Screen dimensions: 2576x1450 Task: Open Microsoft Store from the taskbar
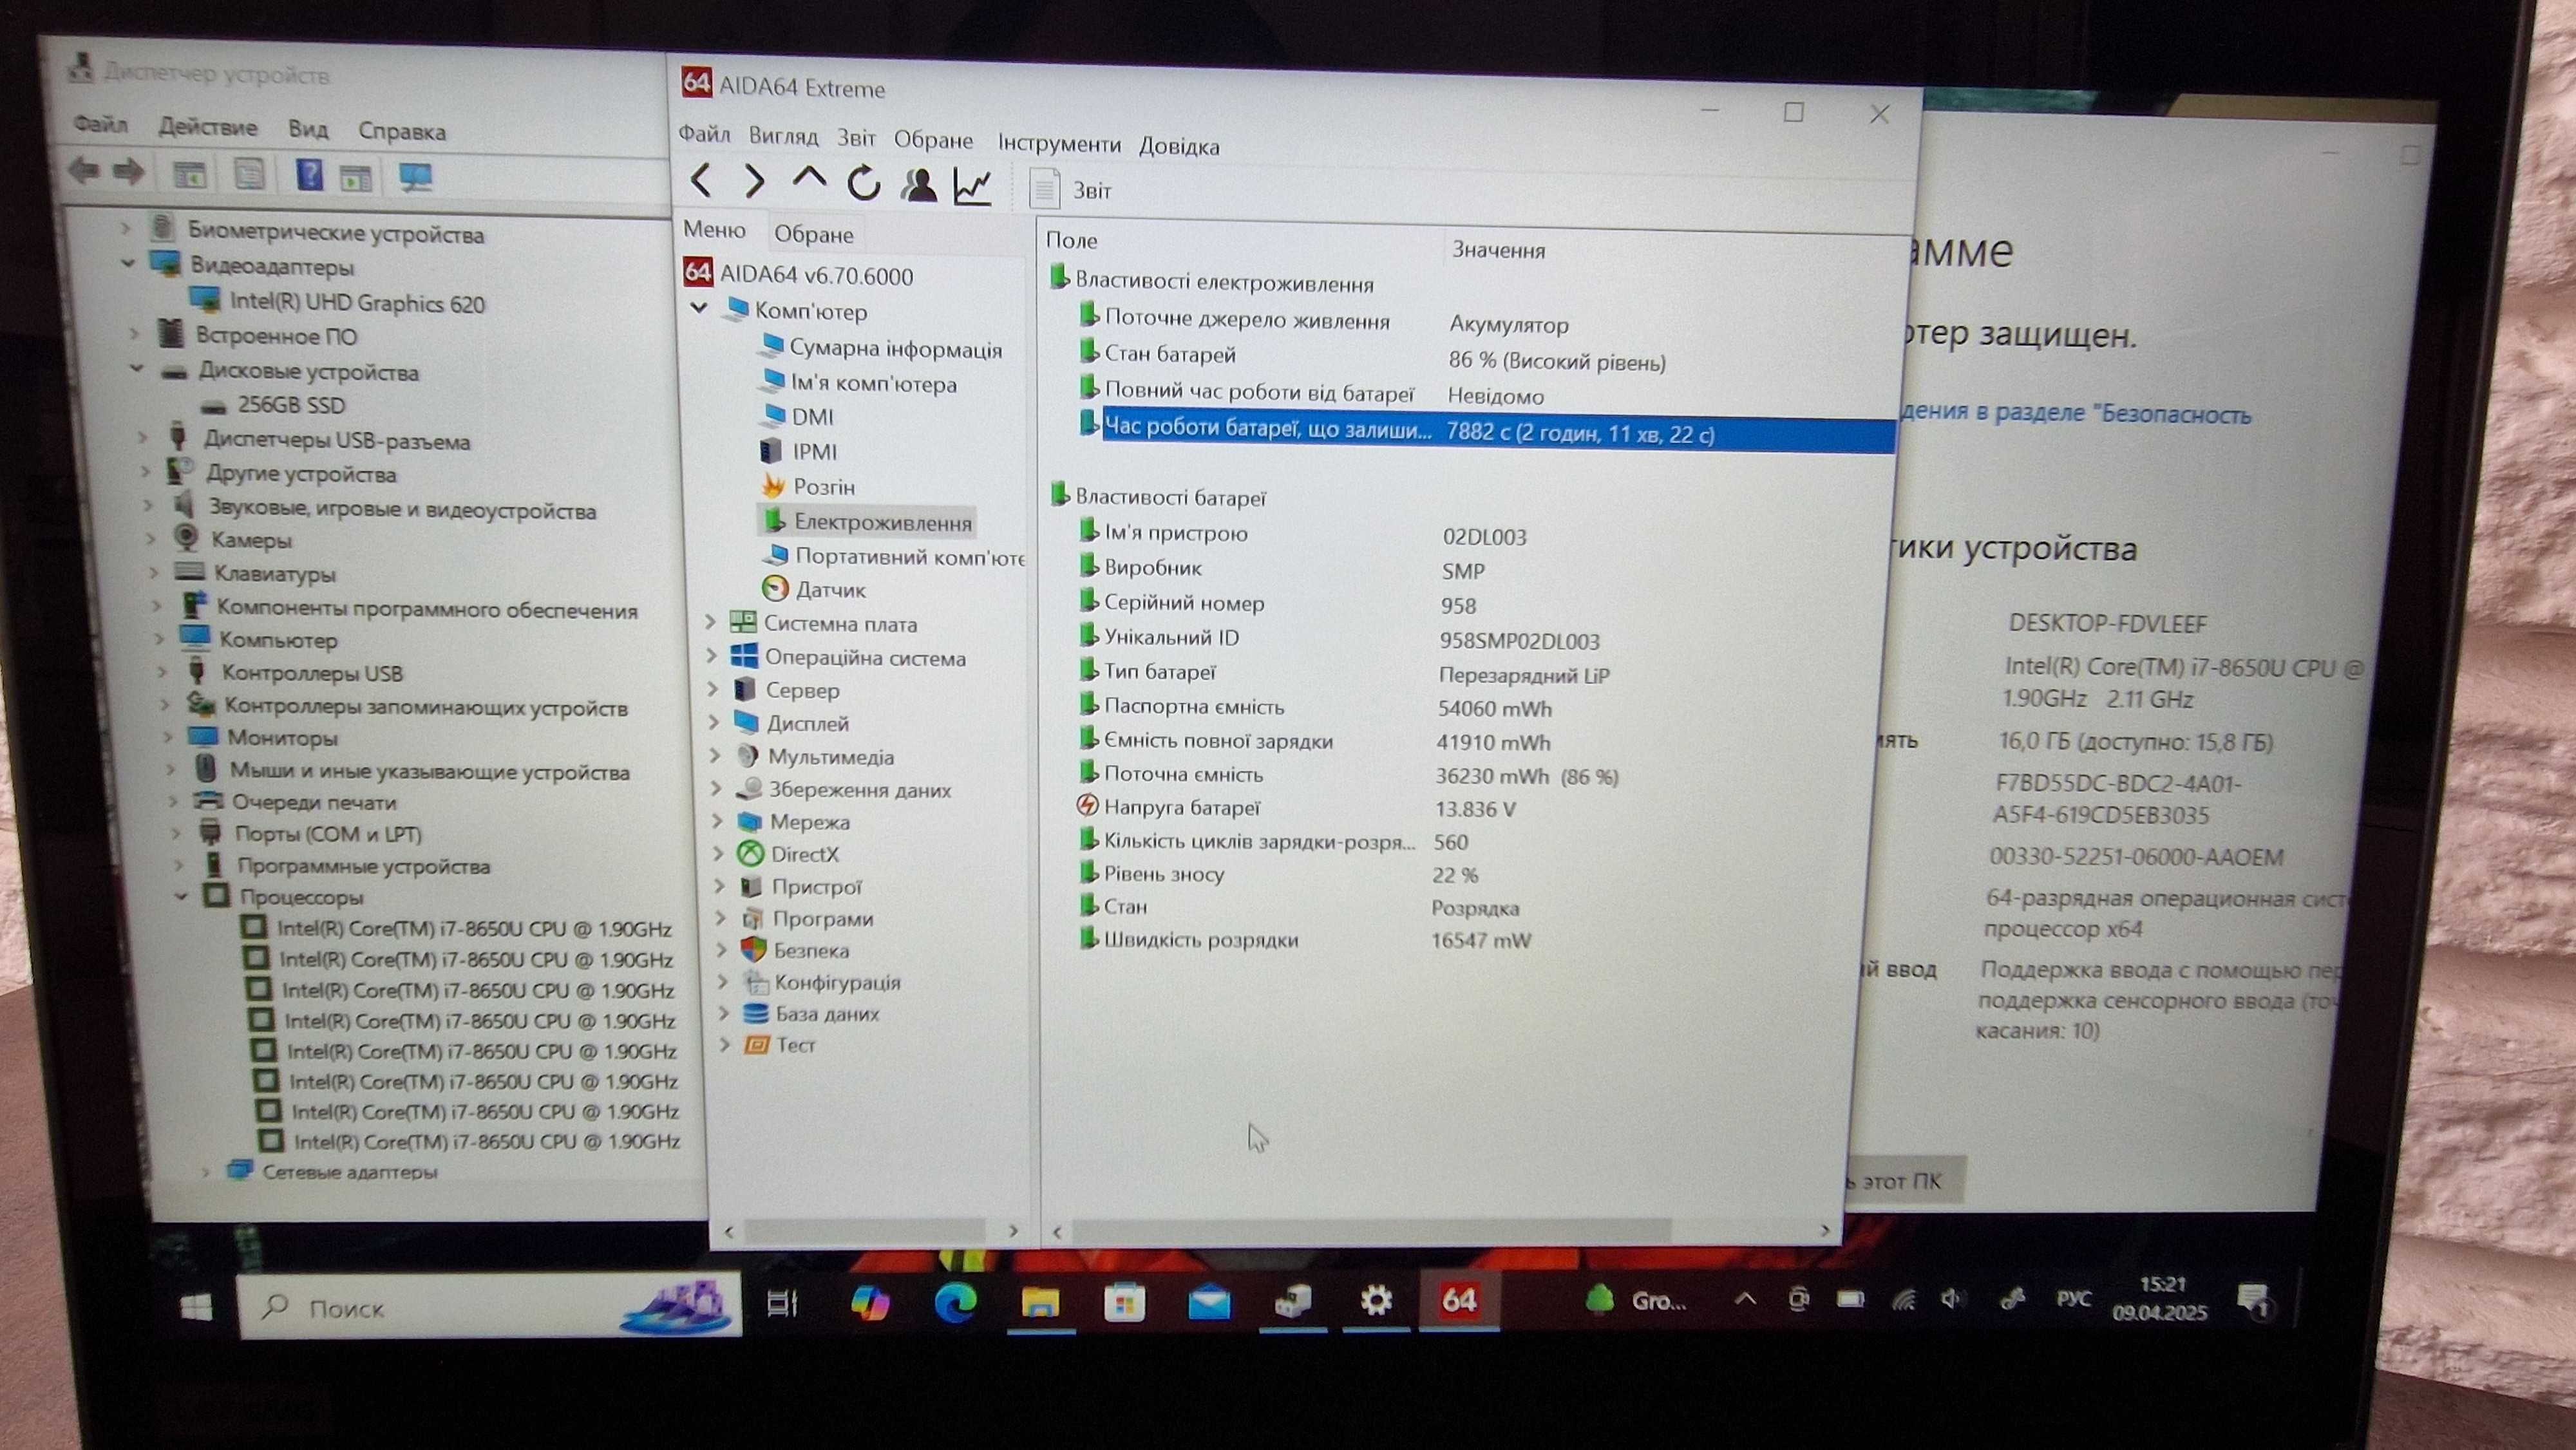pos(1124,1303)
